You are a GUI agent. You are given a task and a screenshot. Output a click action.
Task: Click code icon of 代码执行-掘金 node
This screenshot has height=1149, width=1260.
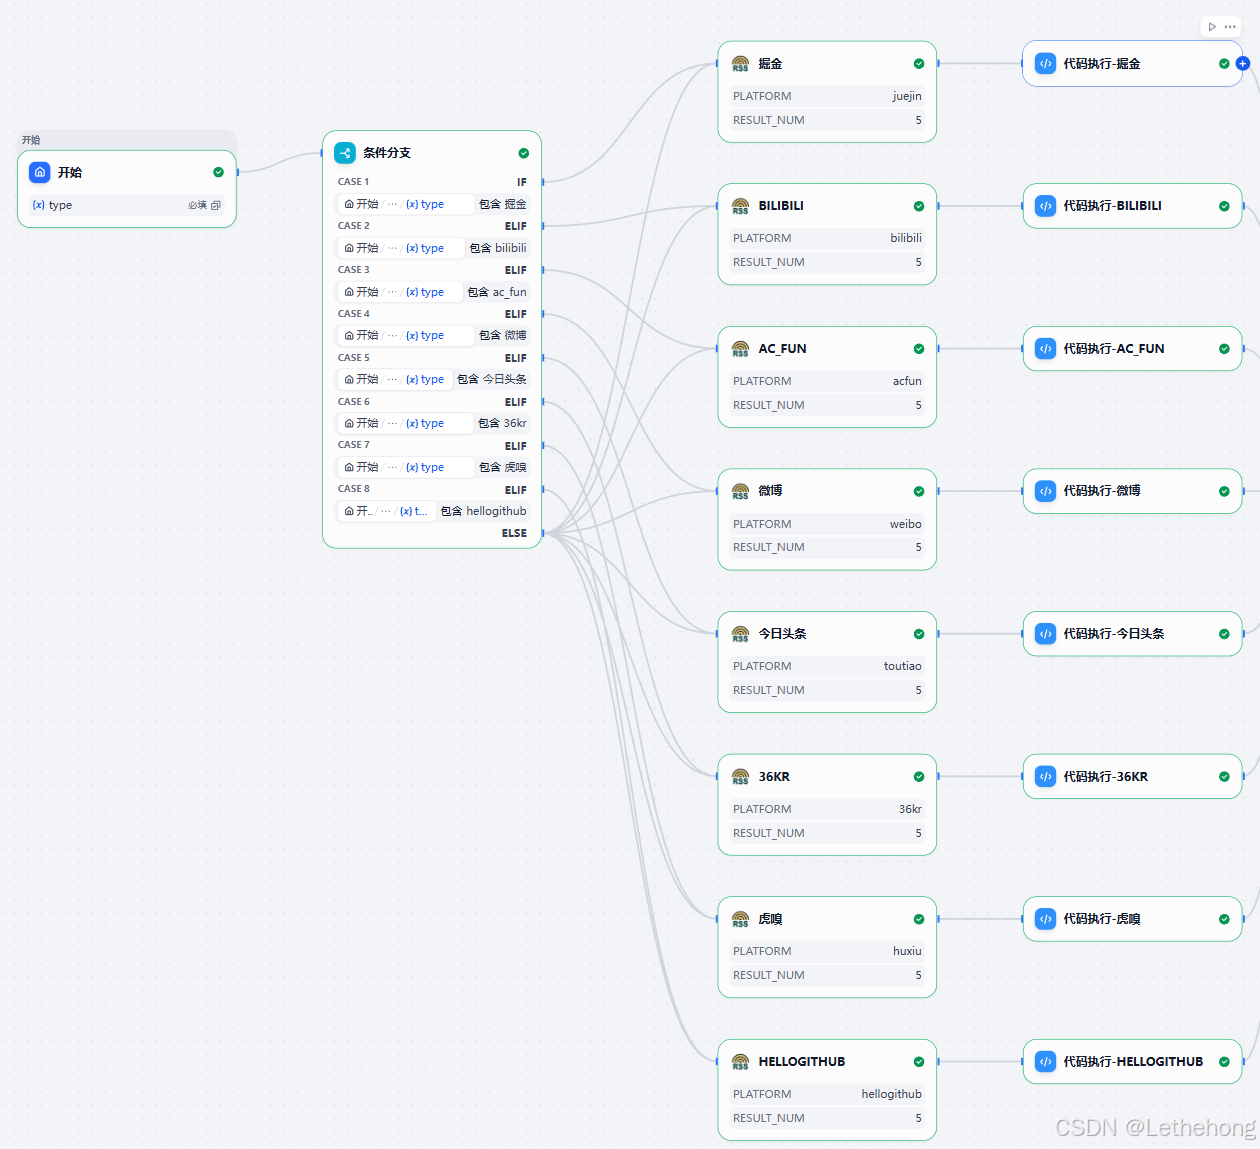point(1045,63)
